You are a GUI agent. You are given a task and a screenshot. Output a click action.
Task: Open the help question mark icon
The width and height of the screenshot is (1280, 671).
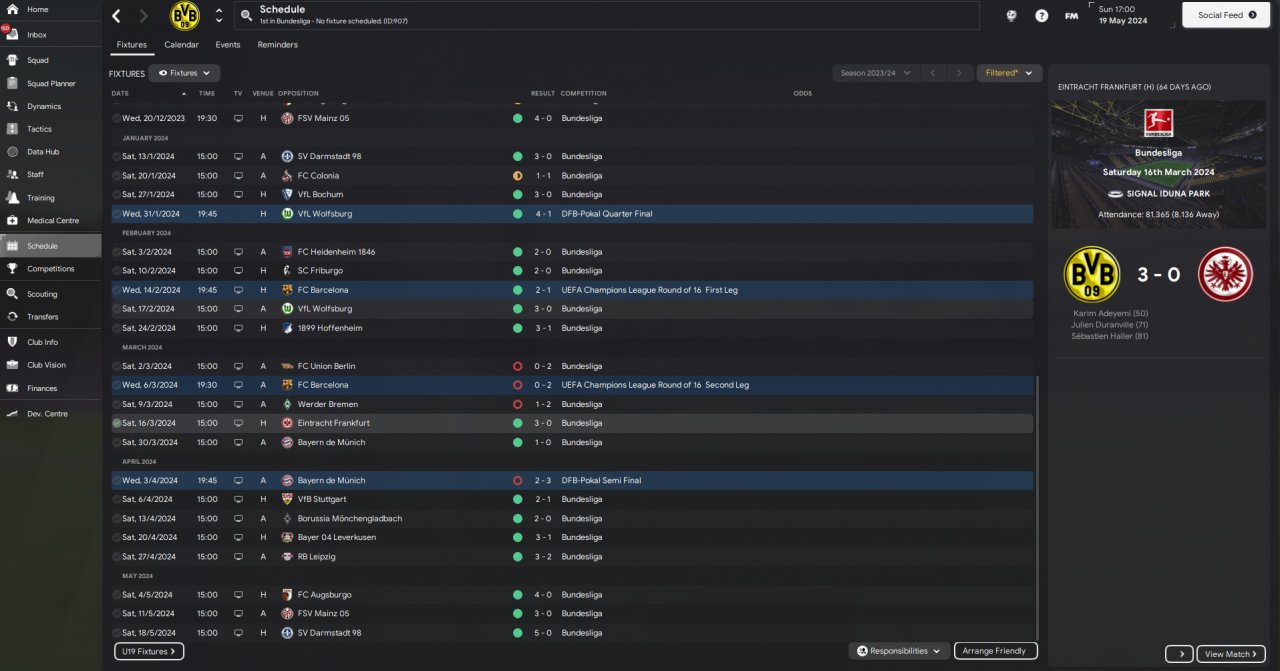pyautogui.click(x=1041, y=16)
